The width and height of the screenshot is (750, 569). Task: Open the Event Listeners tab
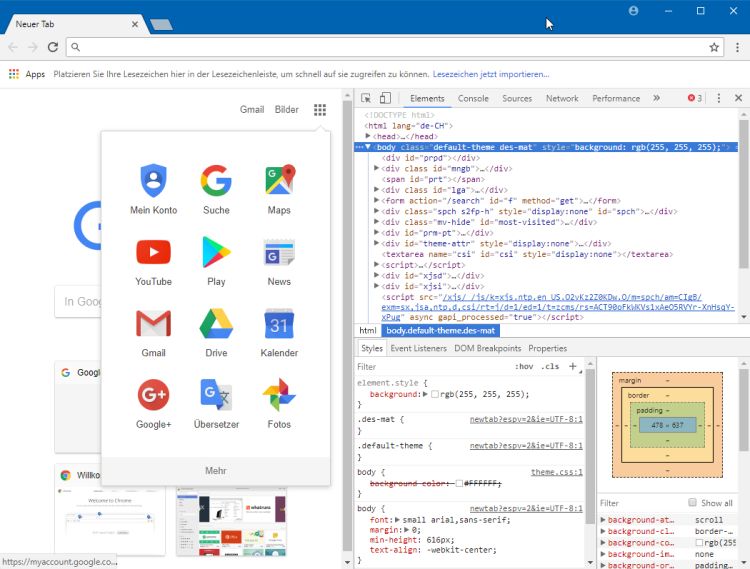[418, 349]
